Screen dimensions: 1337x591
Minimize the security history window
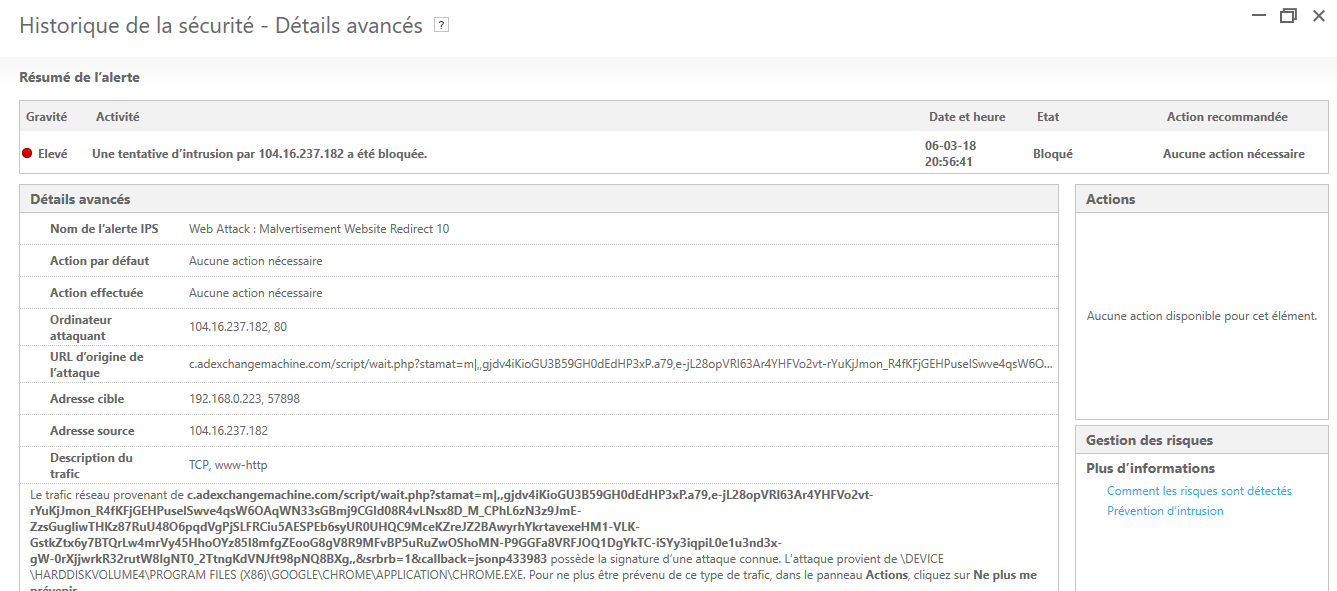pos(1257,16)
